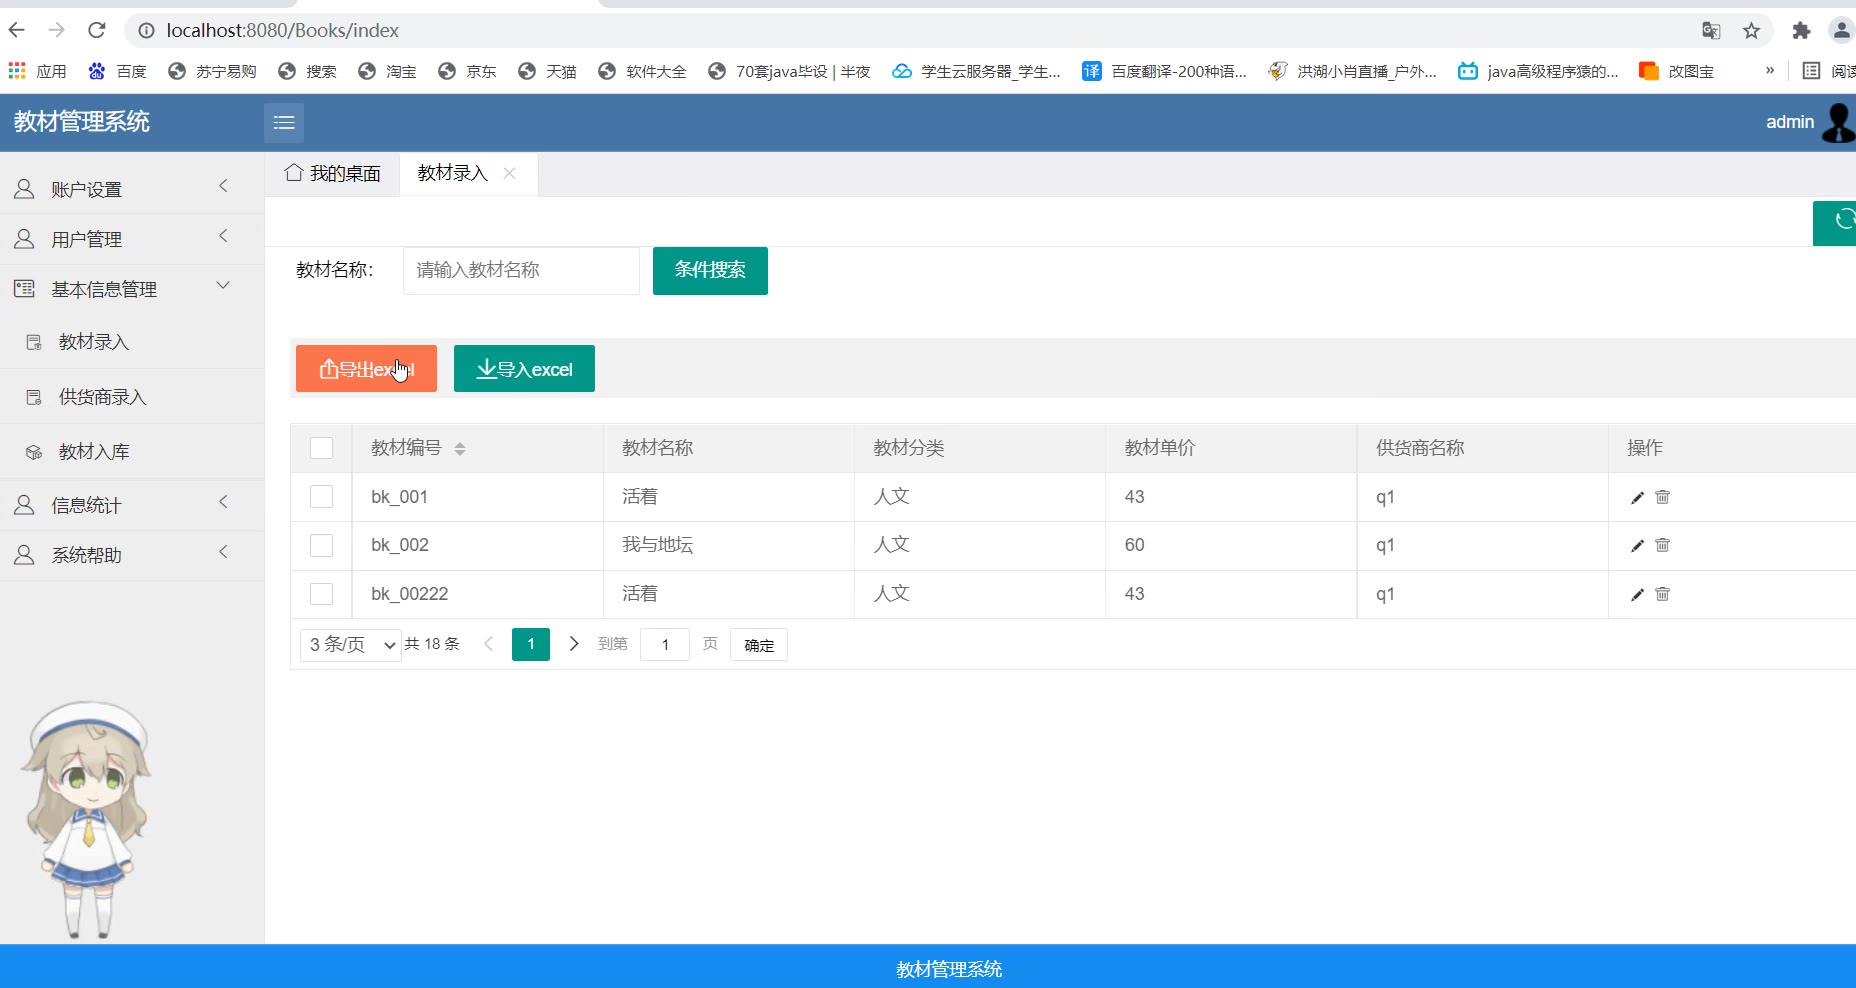
Task: Click the 条件搜索 search button
Action: click(710, 270)
